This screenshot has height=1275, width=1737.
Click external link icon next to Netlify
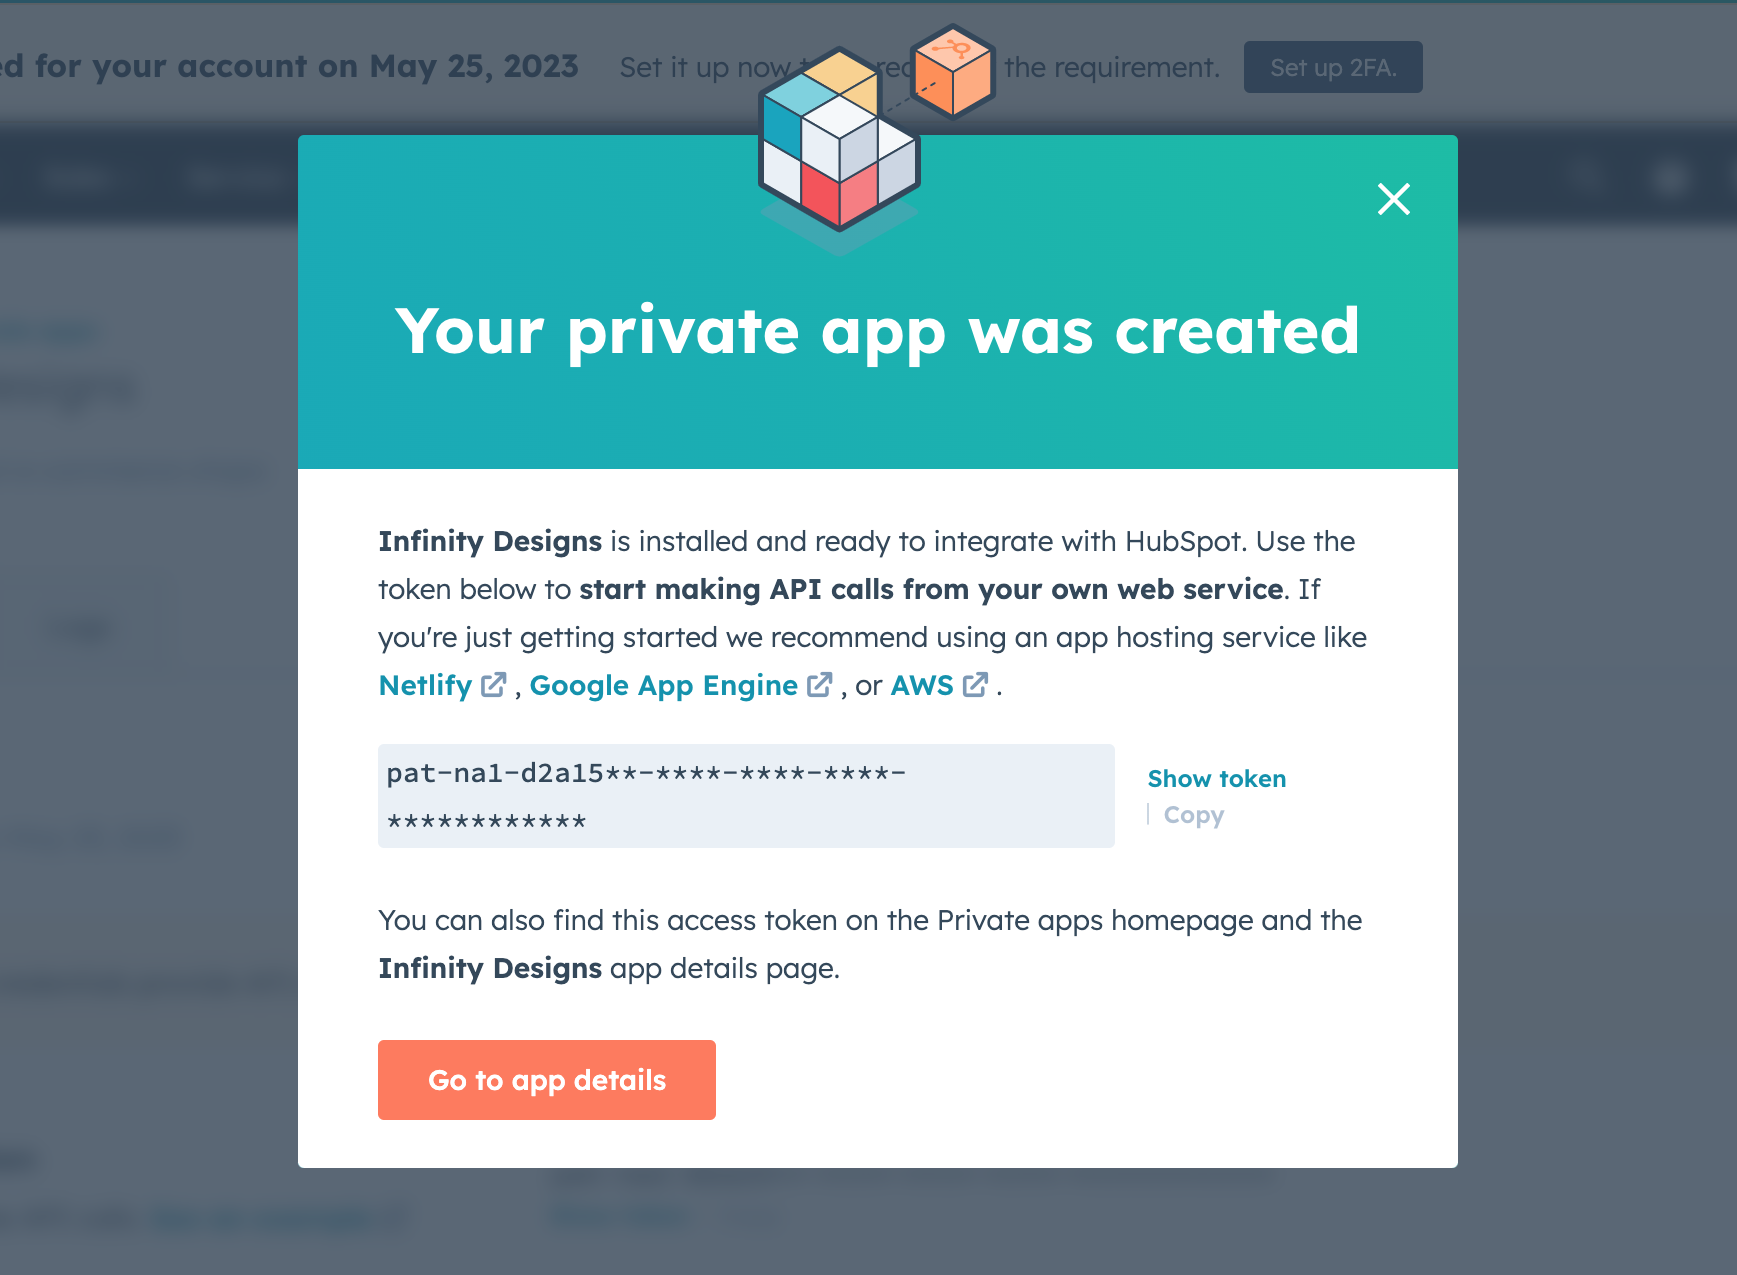(x=493, y=685)
